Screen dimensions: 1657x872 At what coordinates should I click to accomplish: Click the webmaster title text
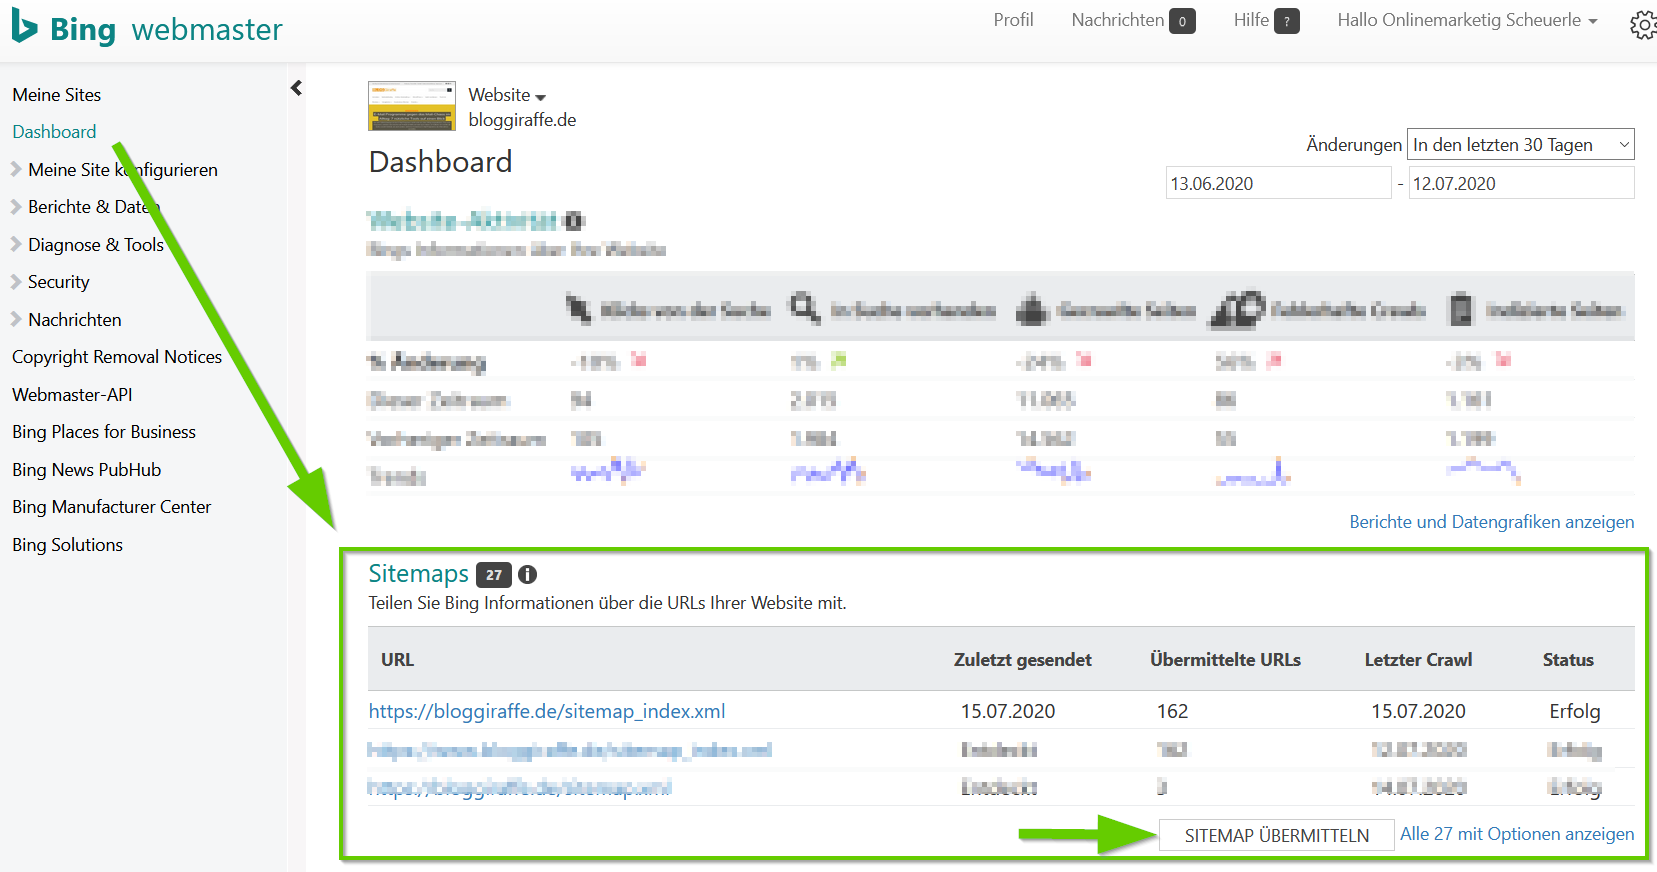tap(207, 30)
